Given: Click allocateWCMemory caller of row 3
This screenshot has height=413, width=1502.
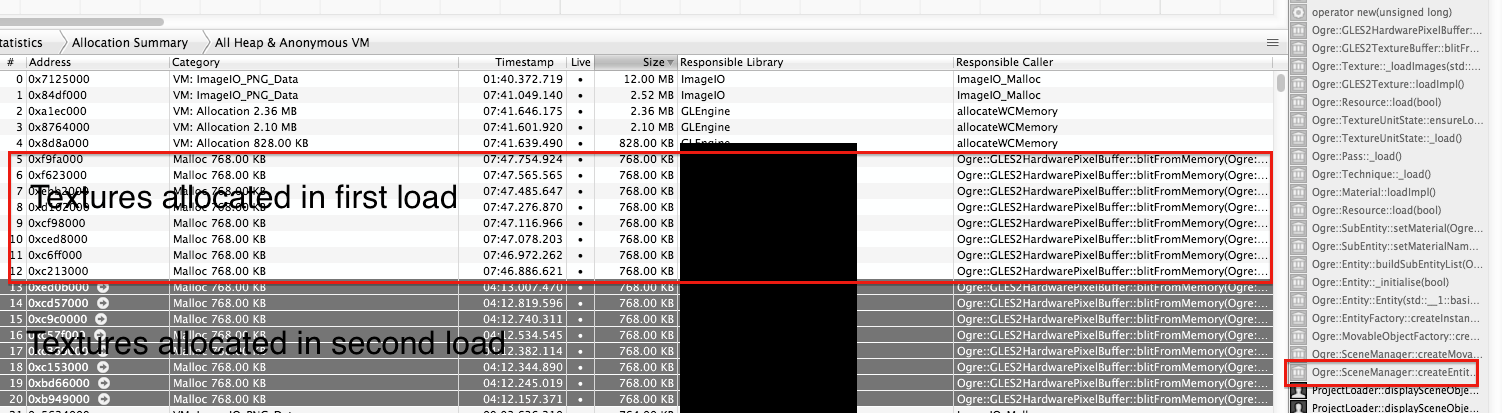Looking at the screenshot, I should point(1007,127).
